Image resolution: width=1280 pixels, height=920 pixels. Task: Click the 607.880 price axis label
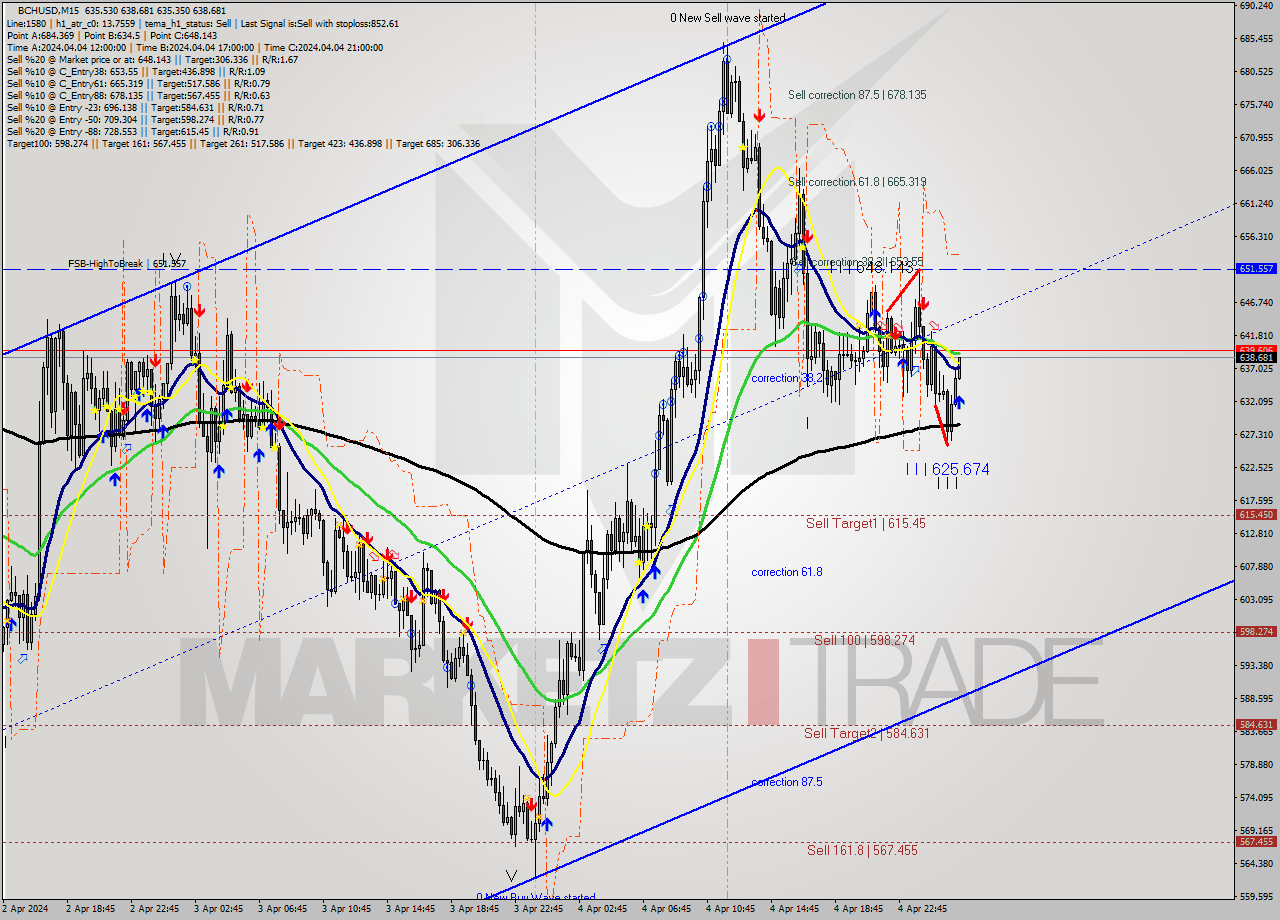pyautogui.click(x=1256, y=566)
